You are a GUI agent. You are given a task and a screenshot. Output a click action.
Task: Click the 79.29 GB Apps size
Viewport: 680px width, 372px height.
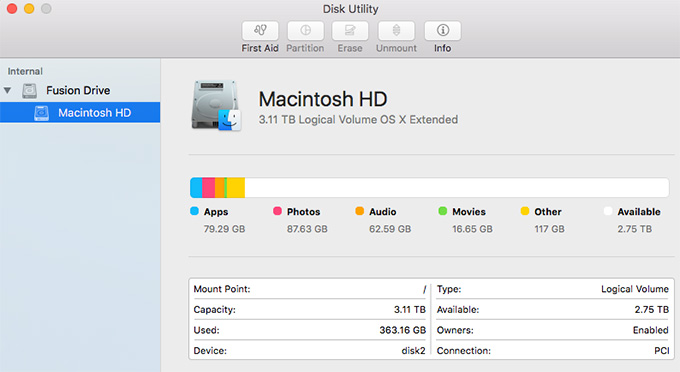coord(225,229)
